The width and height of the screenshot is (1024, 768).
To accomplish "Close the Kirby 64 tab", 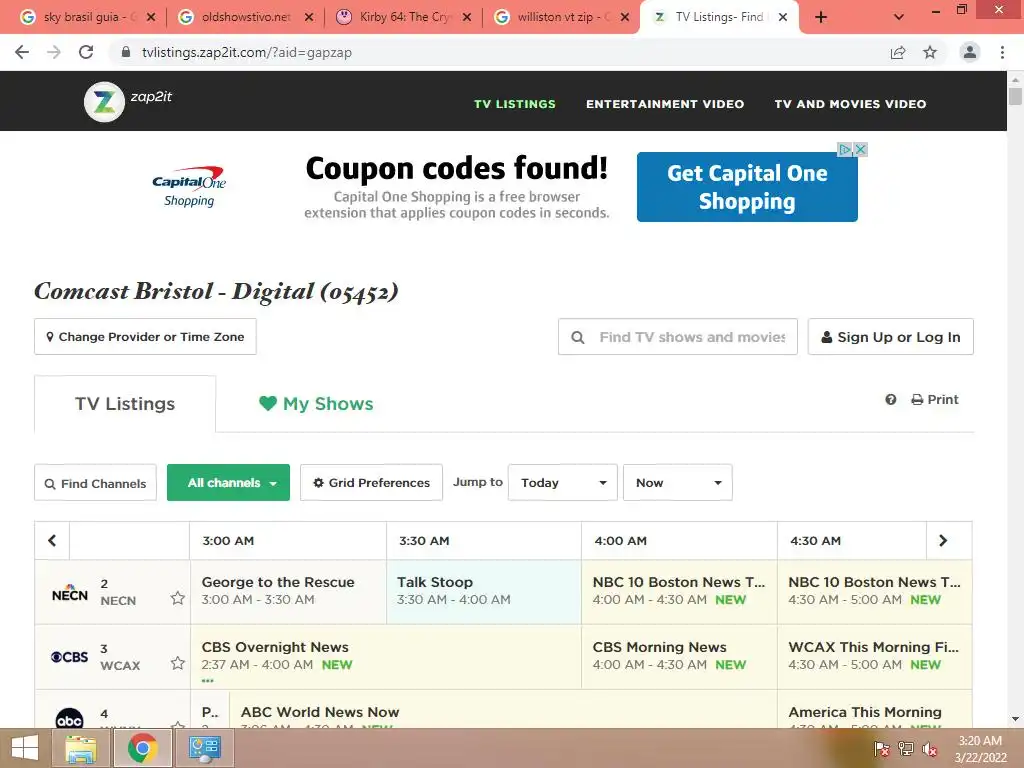I will [466, 18].
